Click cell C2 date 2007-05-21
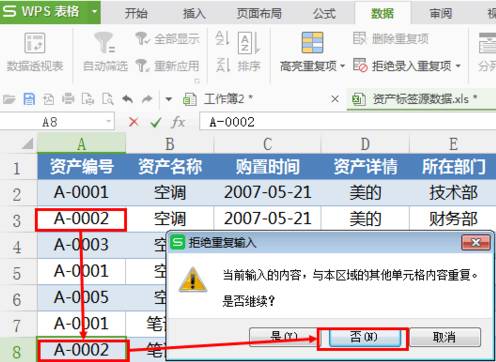 point(267,193)
